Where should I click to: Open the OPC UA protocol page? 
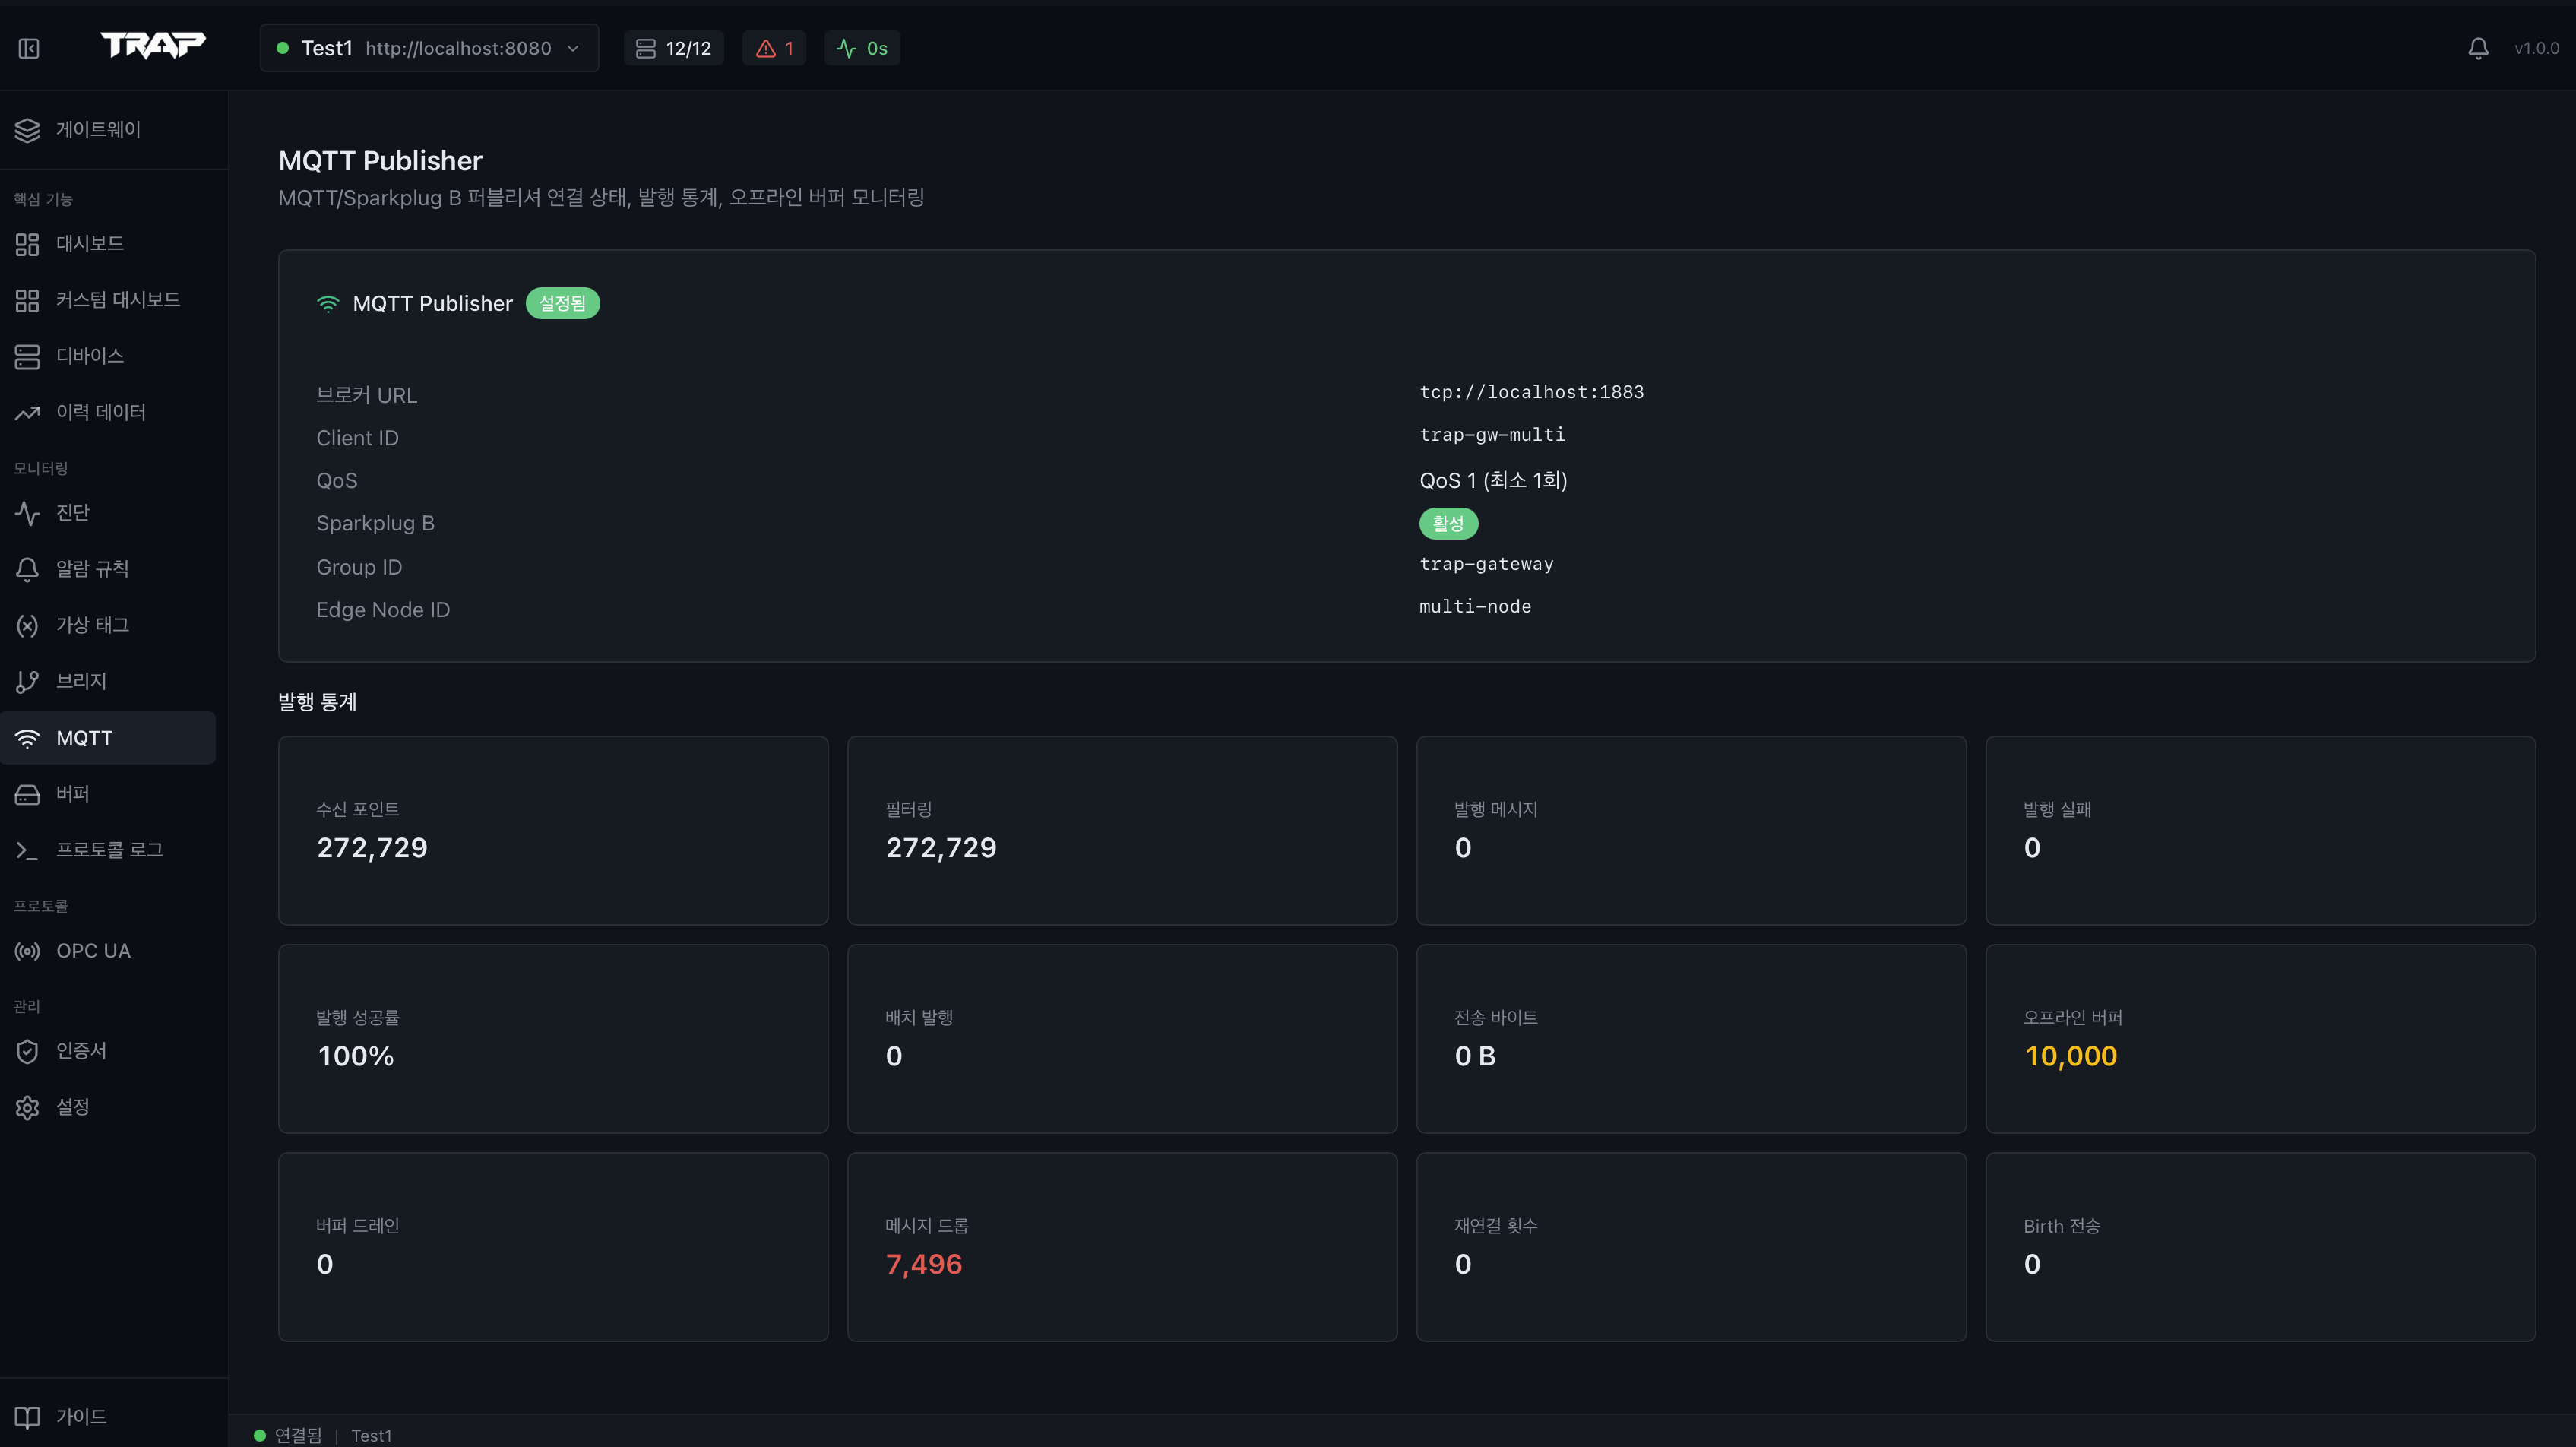coord(93,950)
